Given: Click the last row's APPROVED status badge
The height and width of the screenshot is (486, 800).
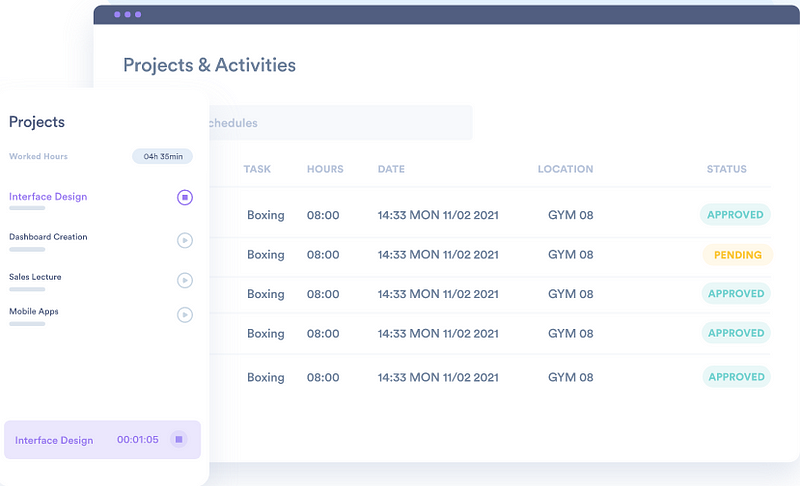Looking at the screenshot, I should click(x=736, y=377).
